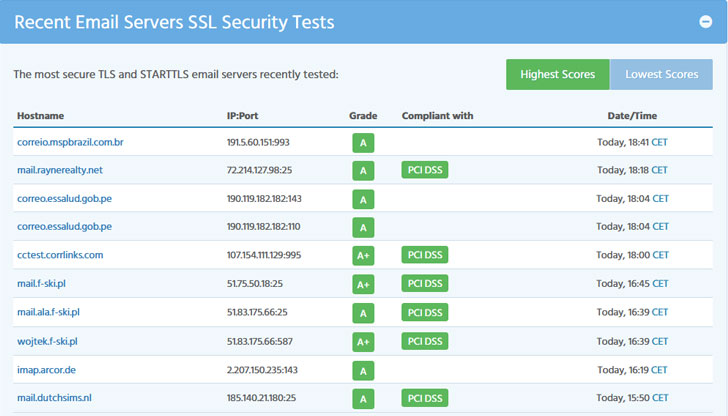
Task: Open the cctest.corrlinks.com test result
Action: click(60, 255)
